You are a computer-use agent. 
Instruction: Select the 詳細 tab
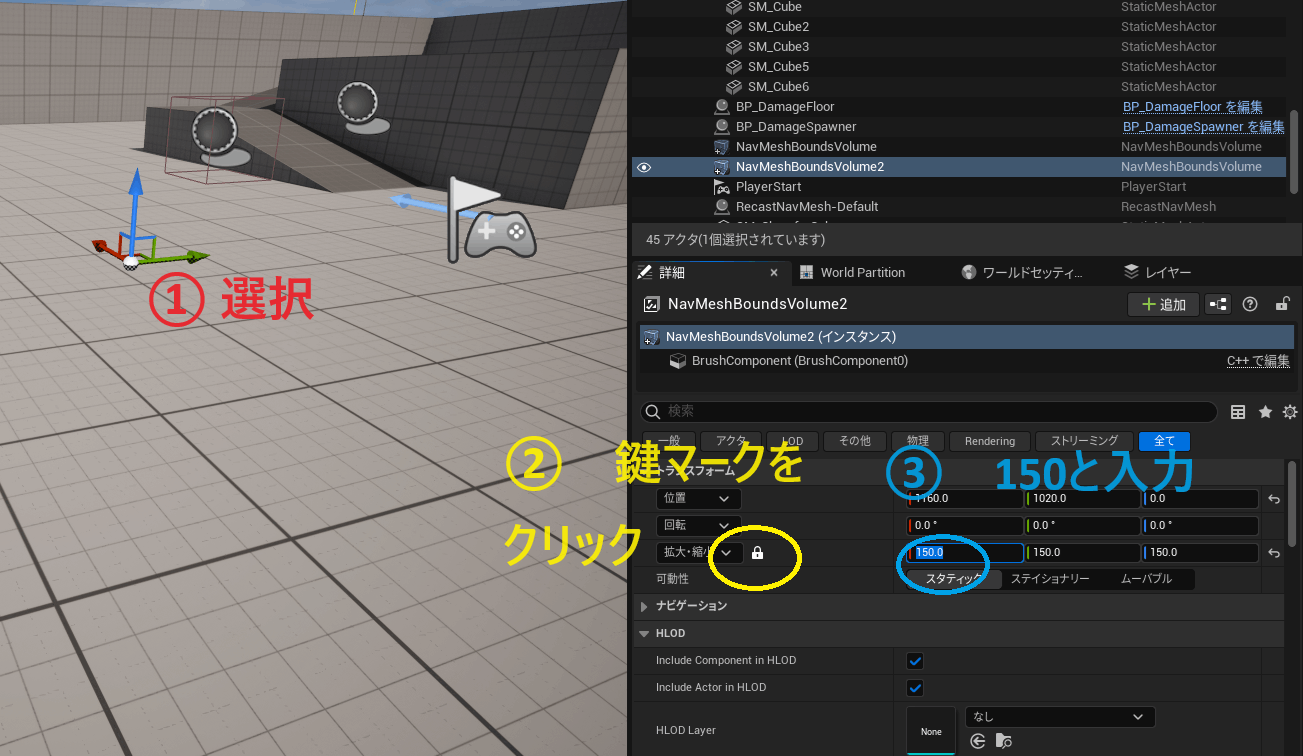point(712,272)
